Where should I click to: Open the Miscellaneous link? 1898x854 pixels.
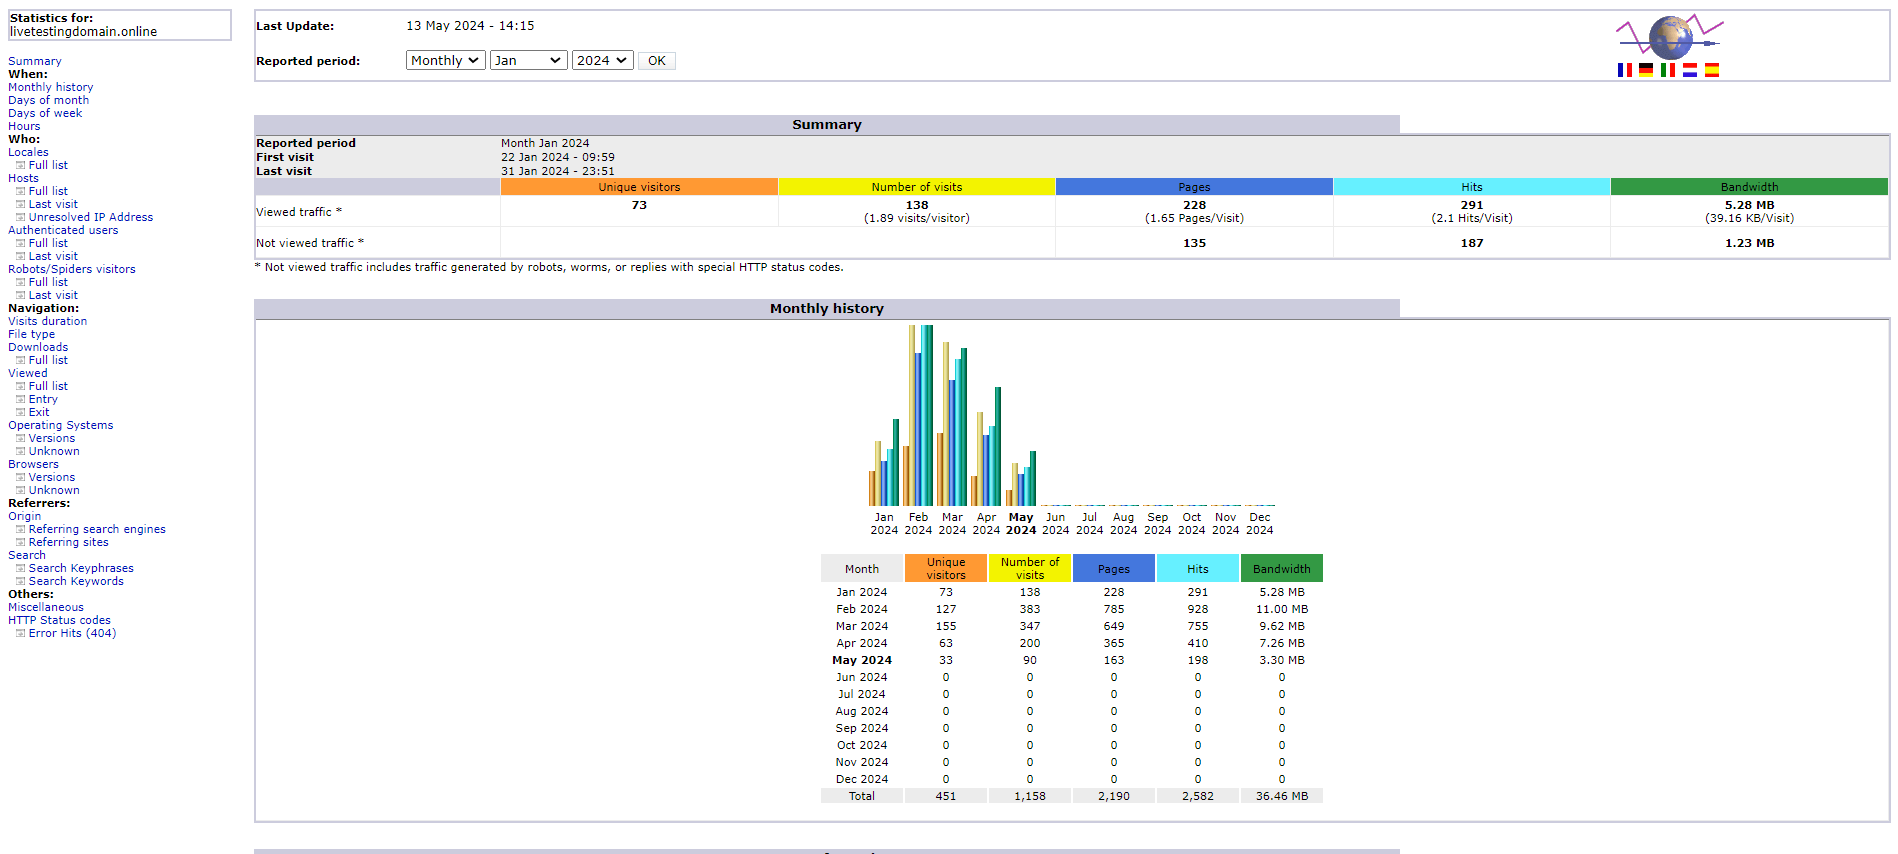tap(46, 607)
